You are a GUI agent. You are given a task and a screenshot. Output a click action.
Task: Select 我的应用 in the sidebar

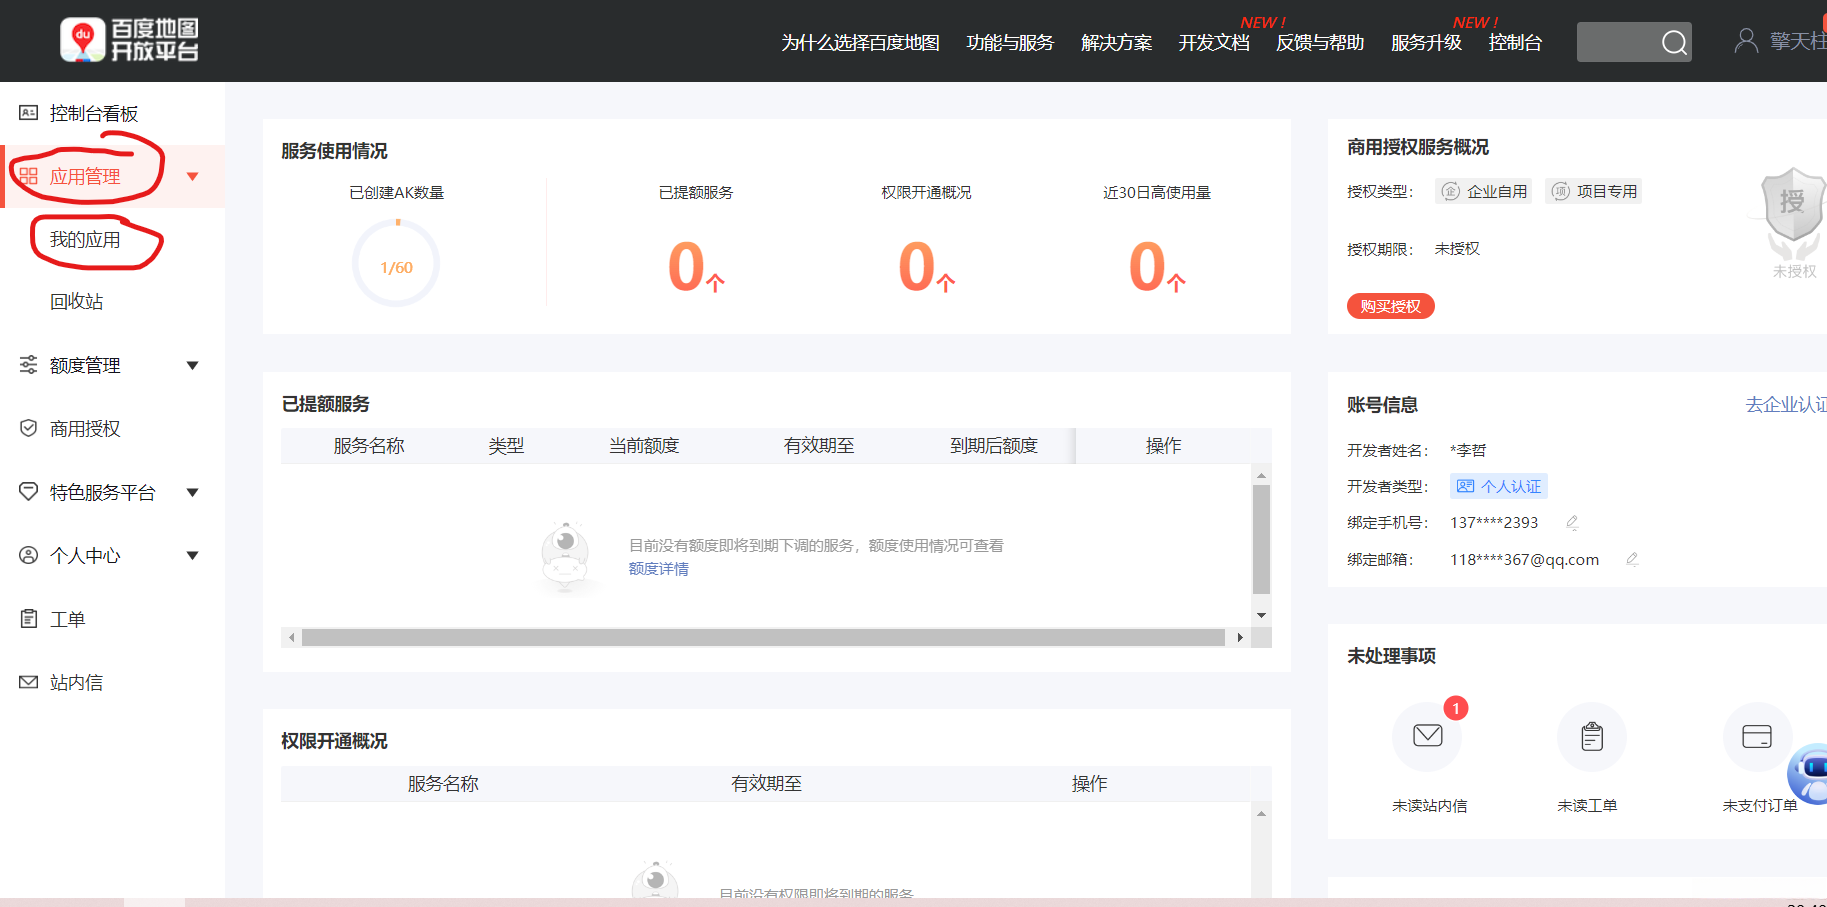[85, 240]
